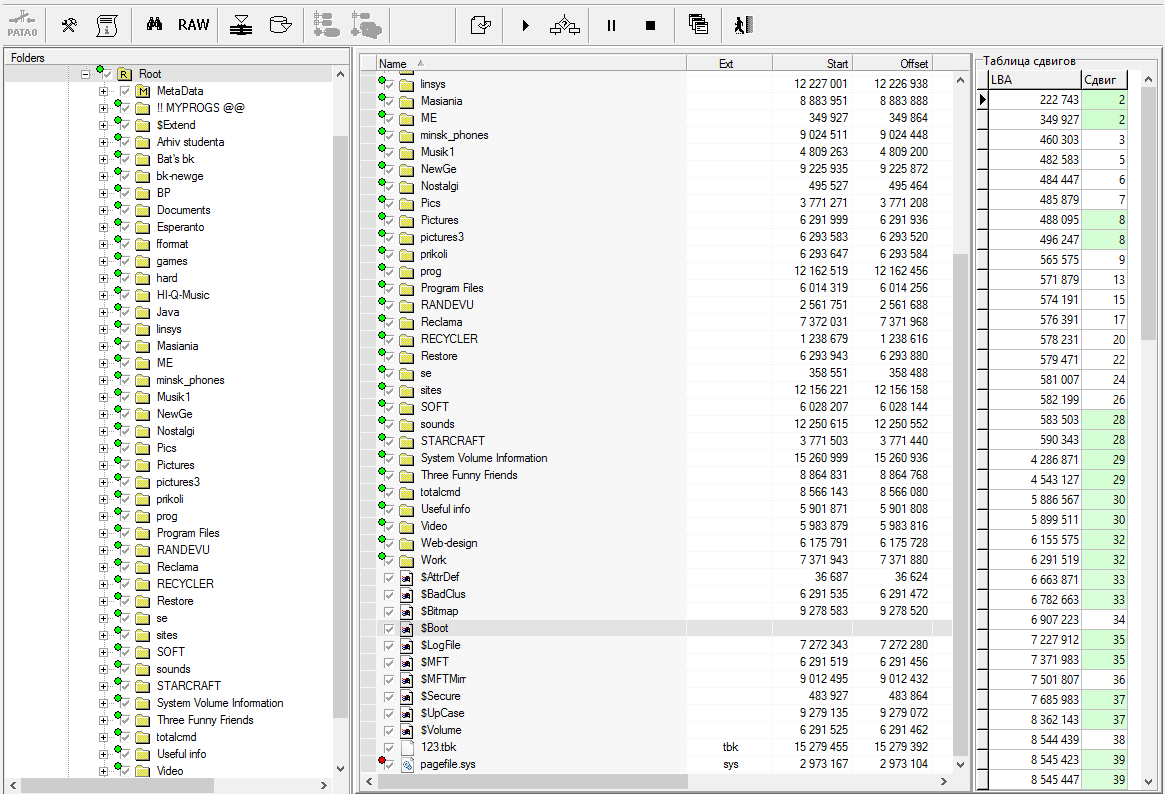Image resolution: width=1165 pixels, height=794 pixels.
Task: Select the MetaData folder icon
Action: tap(143, 91)
